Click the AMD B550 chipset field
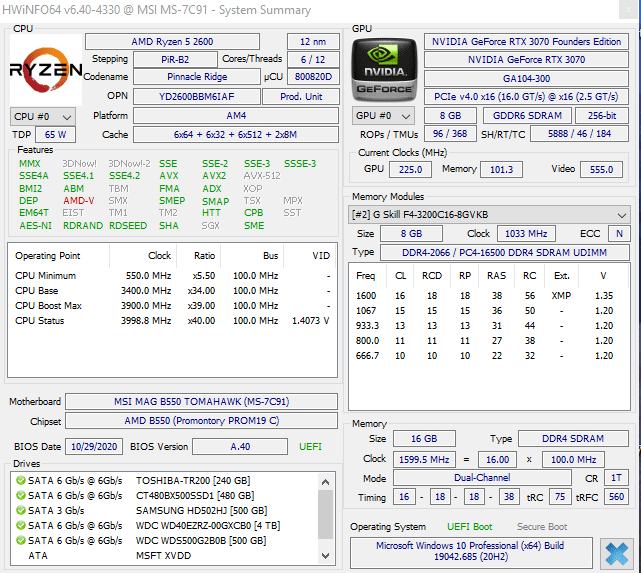The width and height of the screenshot is (641, 573). pos(202,421)
